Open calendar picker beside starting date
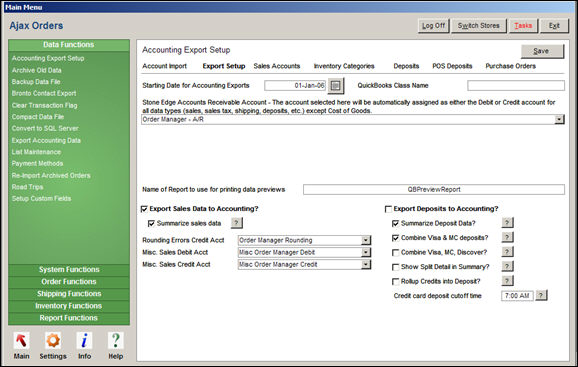This screenshot has height=367, width=578. coord(335,85)
